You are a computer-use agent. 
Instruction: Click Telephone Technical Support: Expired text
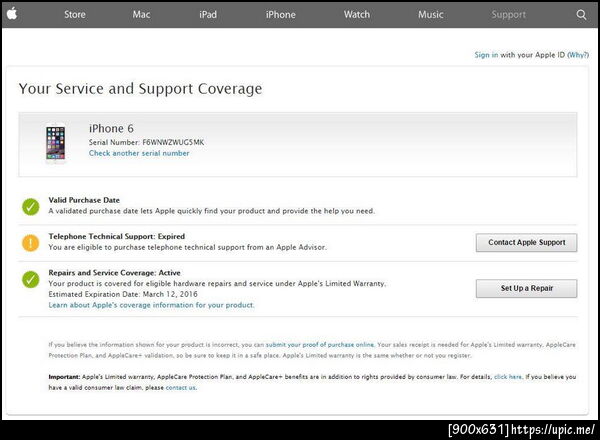point(116,236)
